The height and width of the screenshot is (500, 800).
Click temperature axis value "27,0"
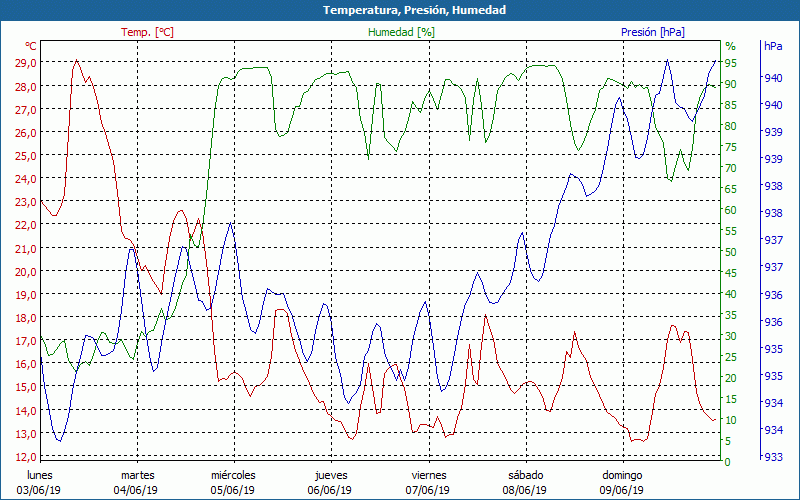click(x=25, y=110)
